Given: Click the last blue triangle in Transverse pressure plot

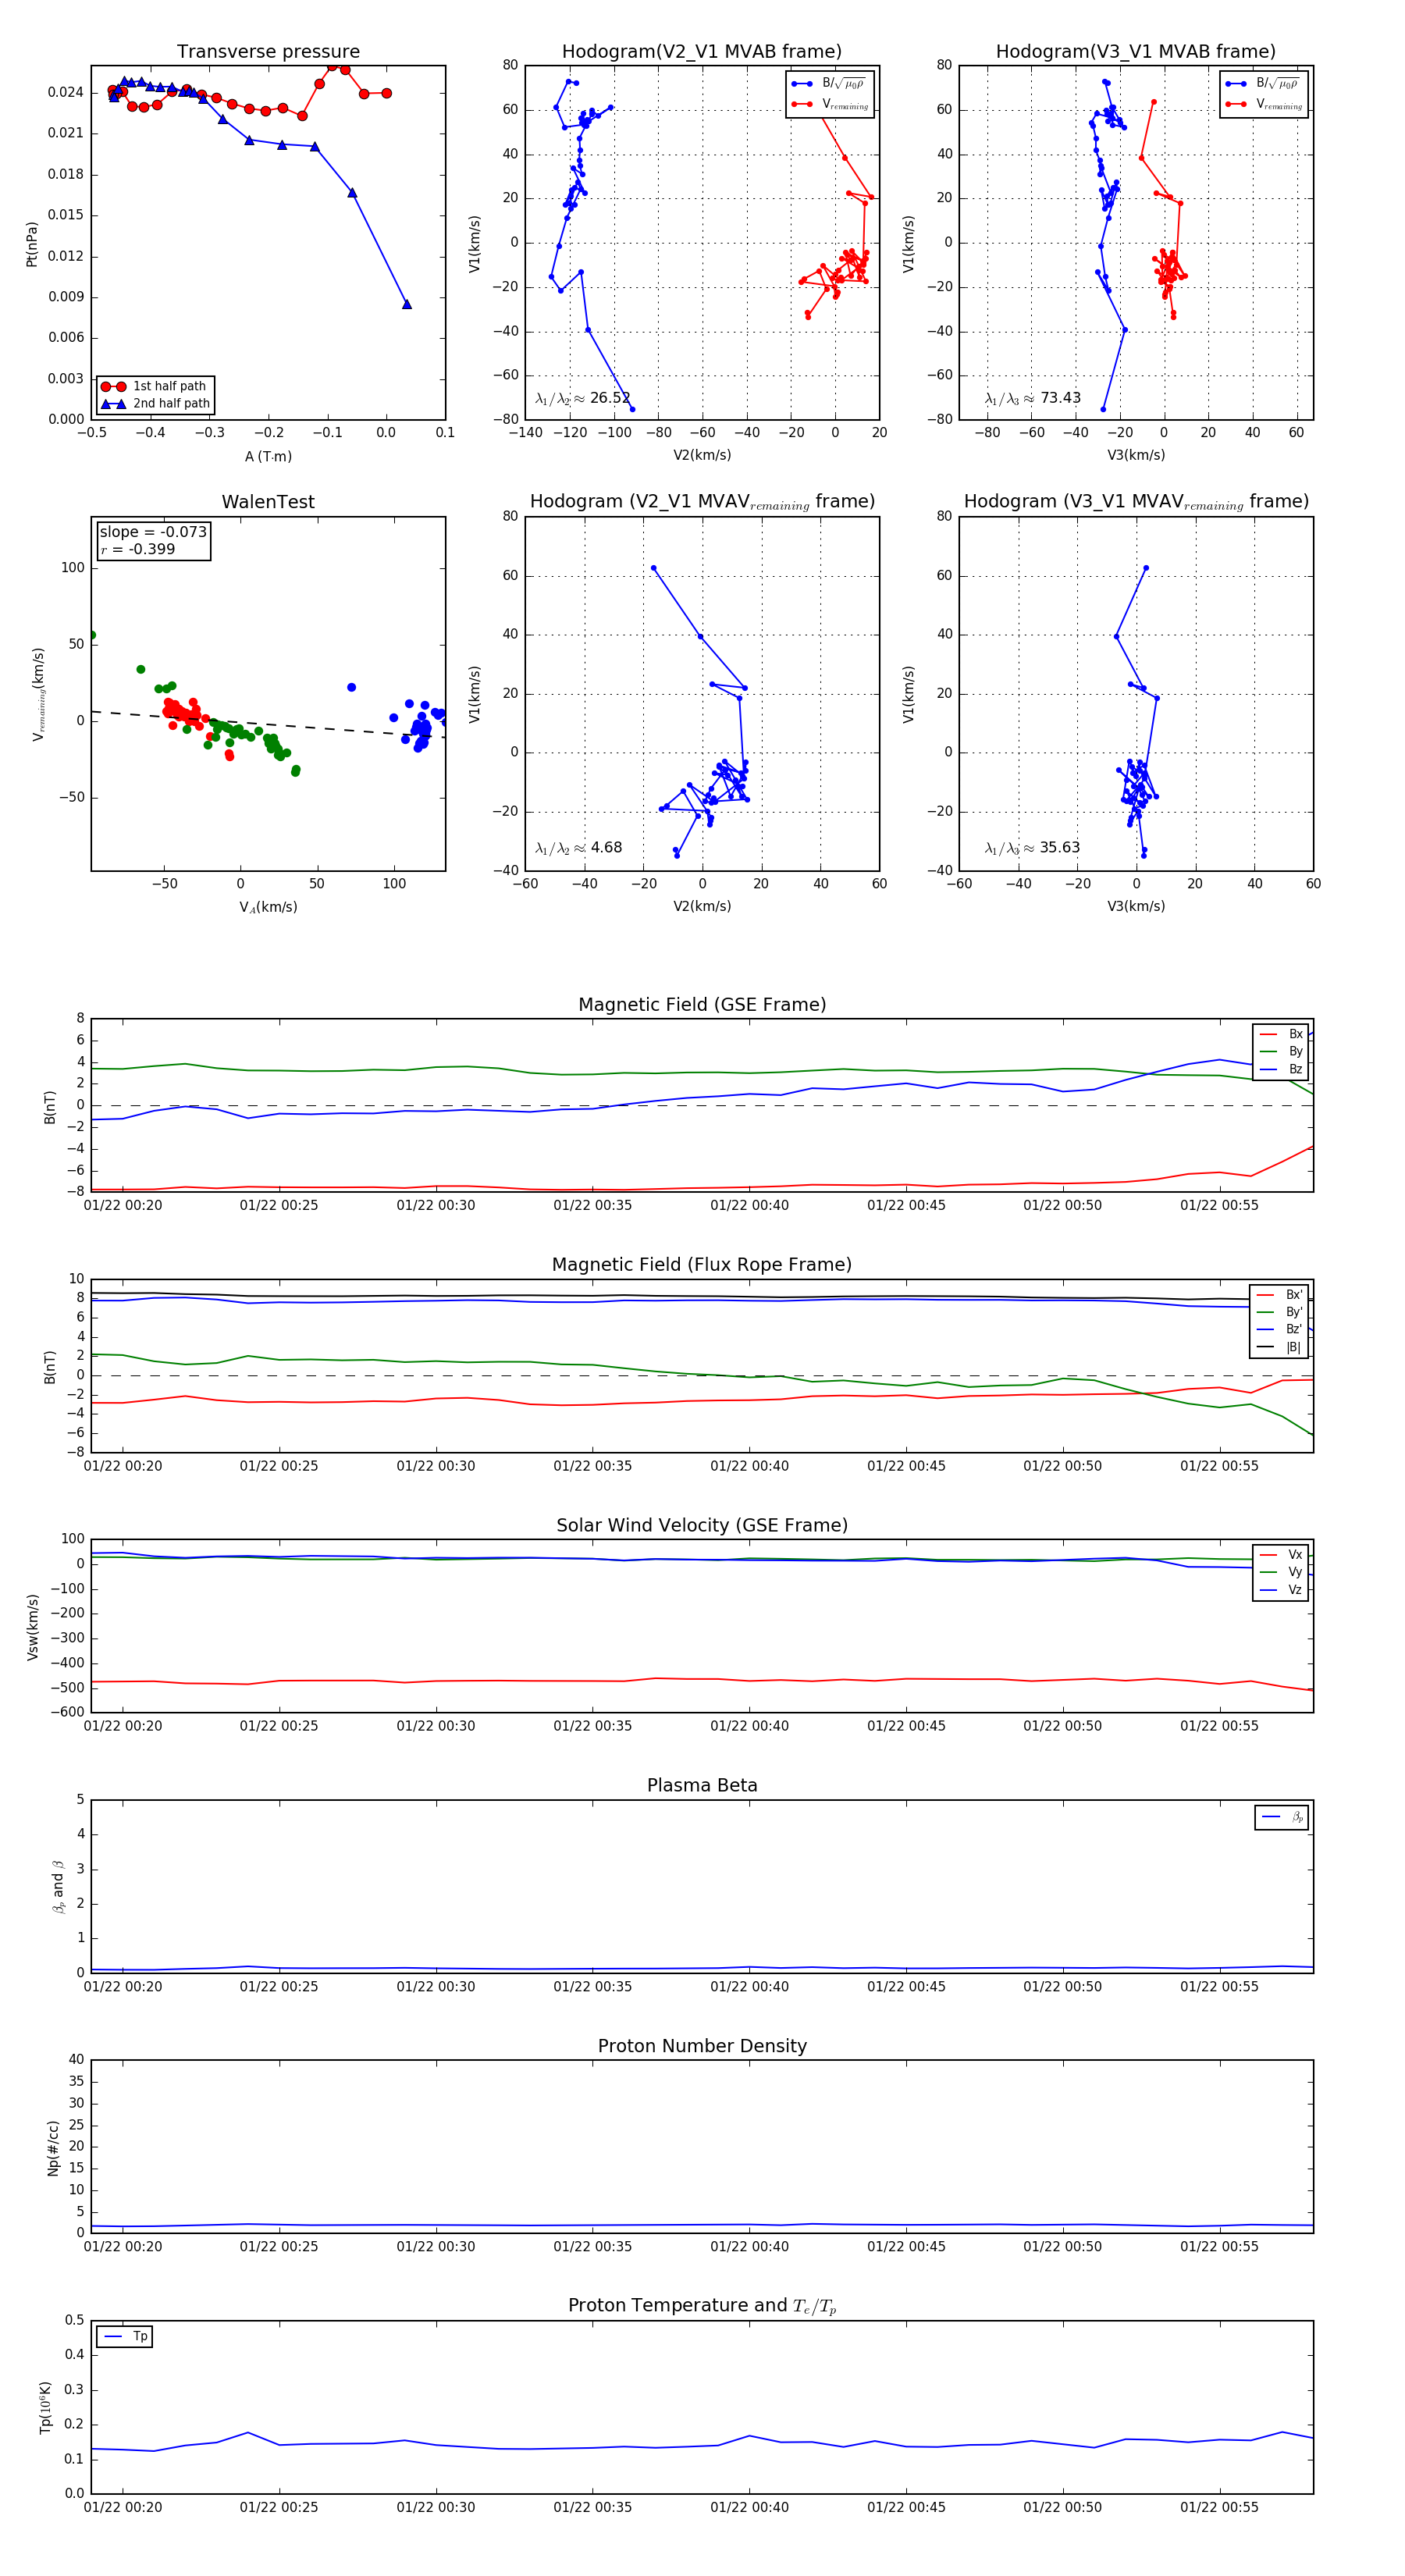Looking at the screenshot, I should (x=407, y=304).
